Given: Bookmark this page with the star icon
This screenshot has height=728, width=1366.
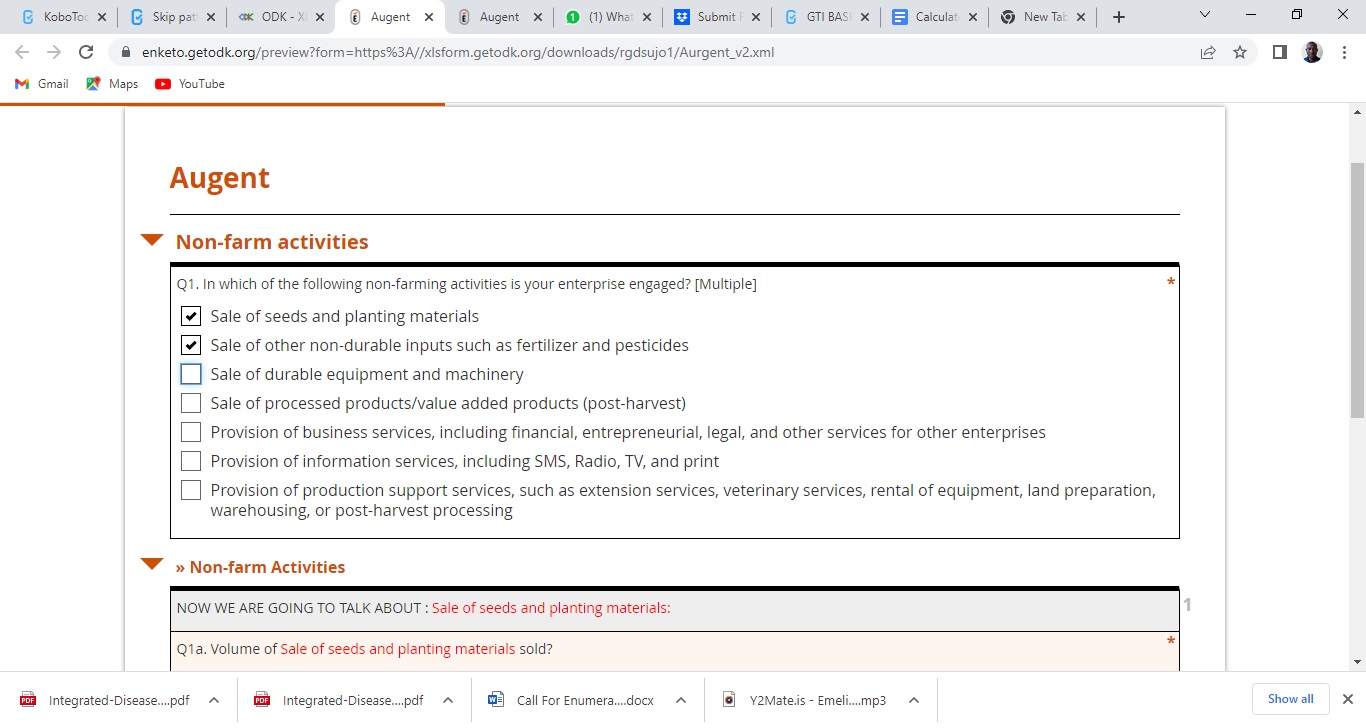Looking at the screenshot, I should tap(1240, 52).
